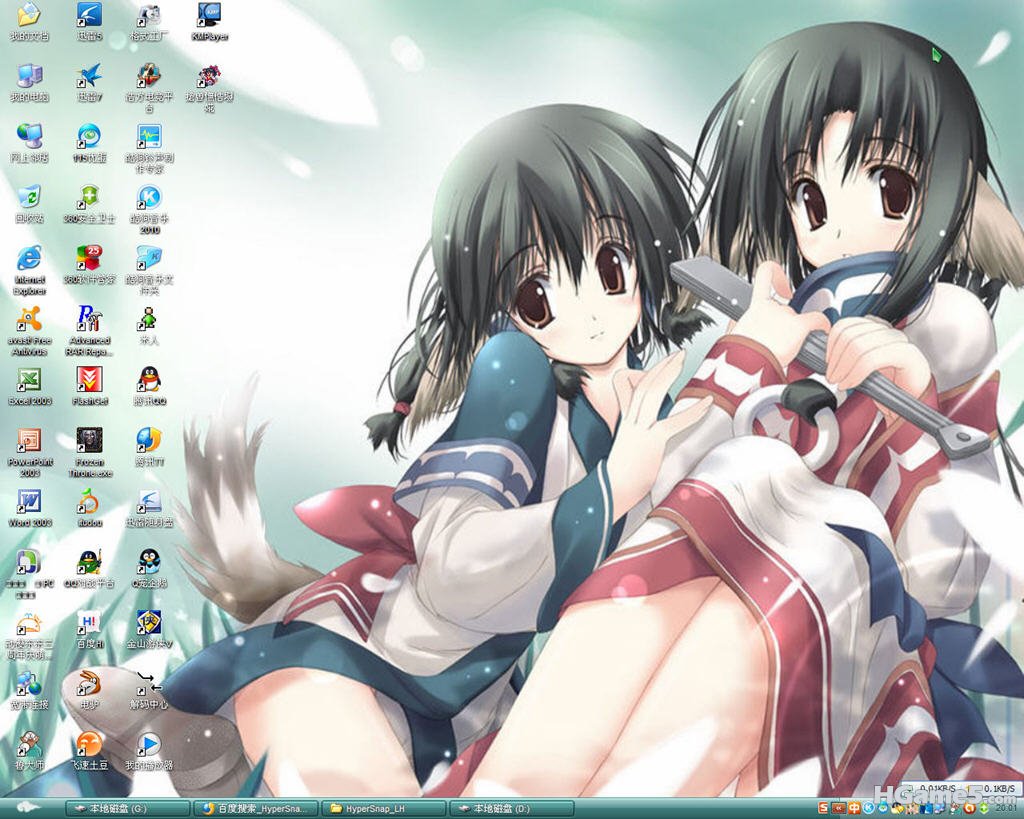This screenshot has height=819, width=1024.
Task: Click the 360安全卫士 desktop icon
Action: (89, 198)
